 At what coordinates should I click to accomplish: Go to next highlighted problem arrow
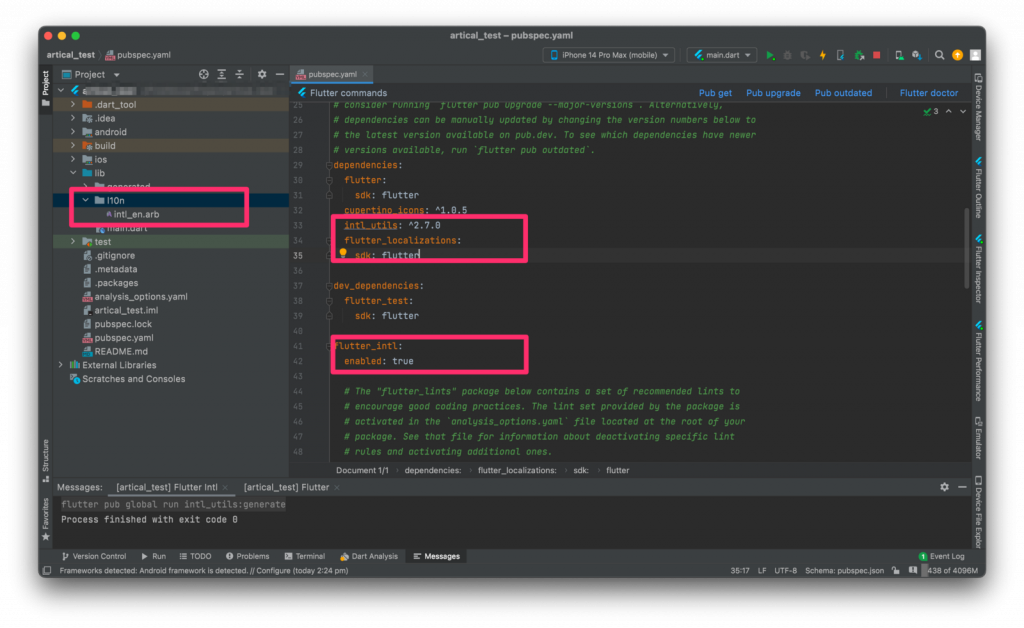963,112
